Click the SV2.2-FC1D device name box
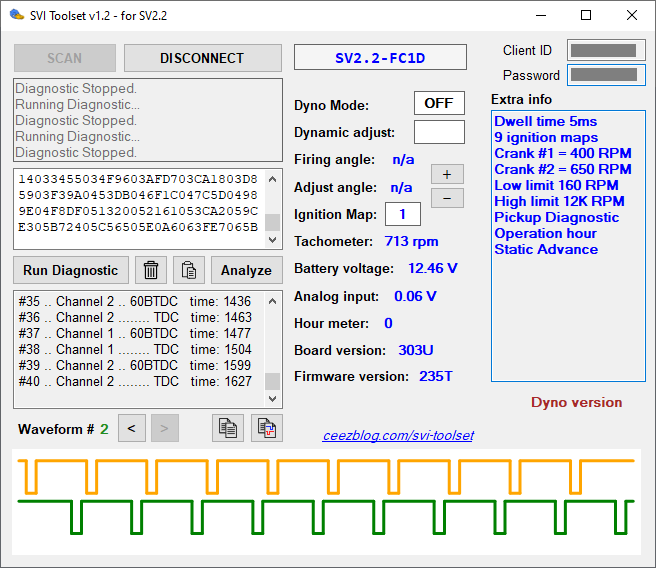Image resolution: width=656 pixels, height=568 pixels. click(x=380, y=57)
